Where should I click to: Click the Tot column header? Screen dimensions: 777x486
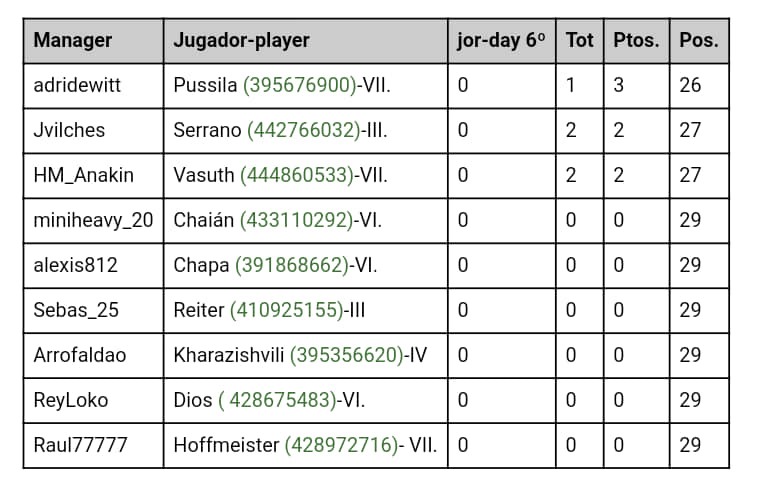click(580, 41)
